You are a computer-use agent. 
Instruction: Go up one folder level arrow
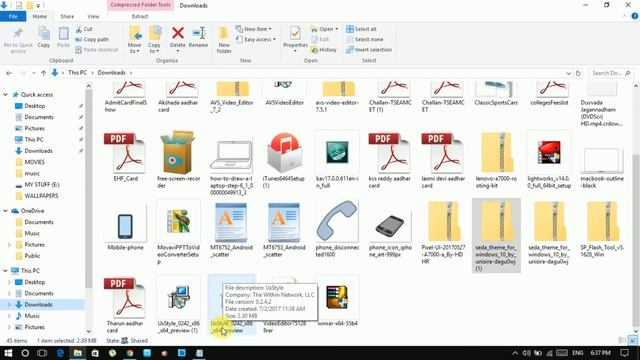(x=43, y=73)
